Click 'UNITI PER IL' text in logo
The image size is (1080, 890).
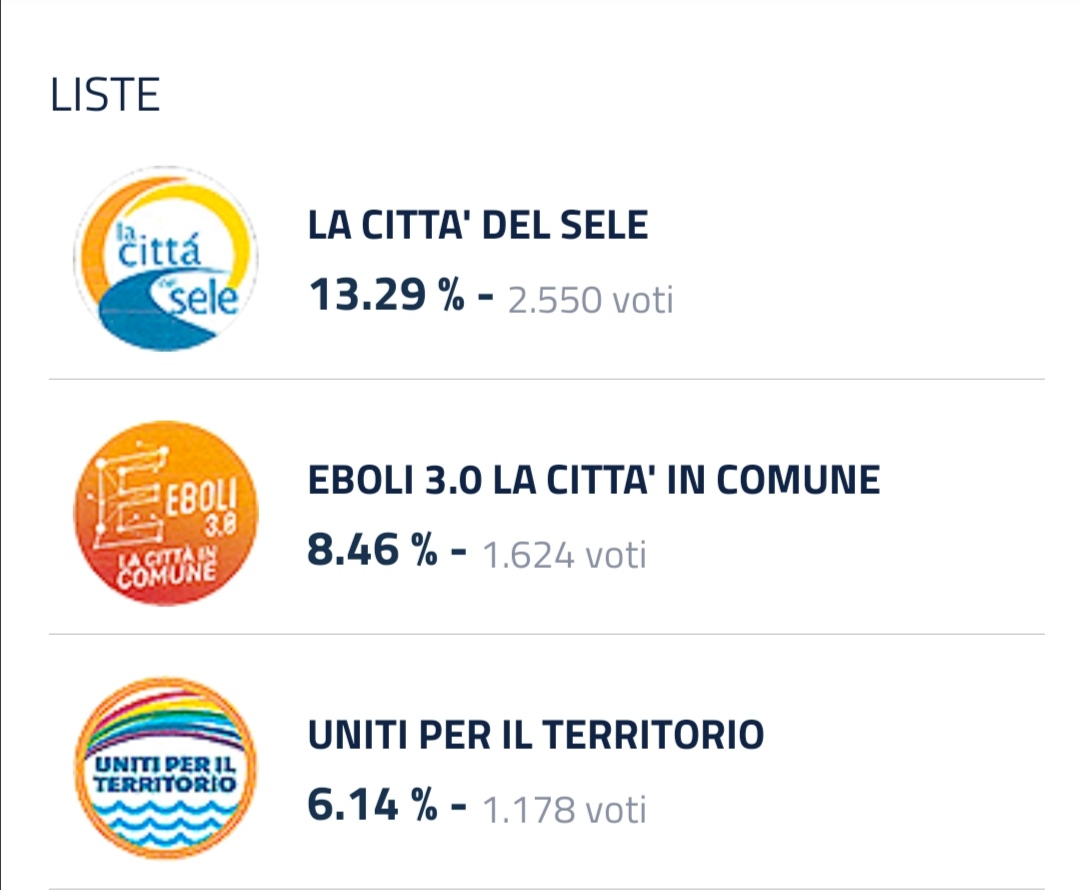point(165,764)
